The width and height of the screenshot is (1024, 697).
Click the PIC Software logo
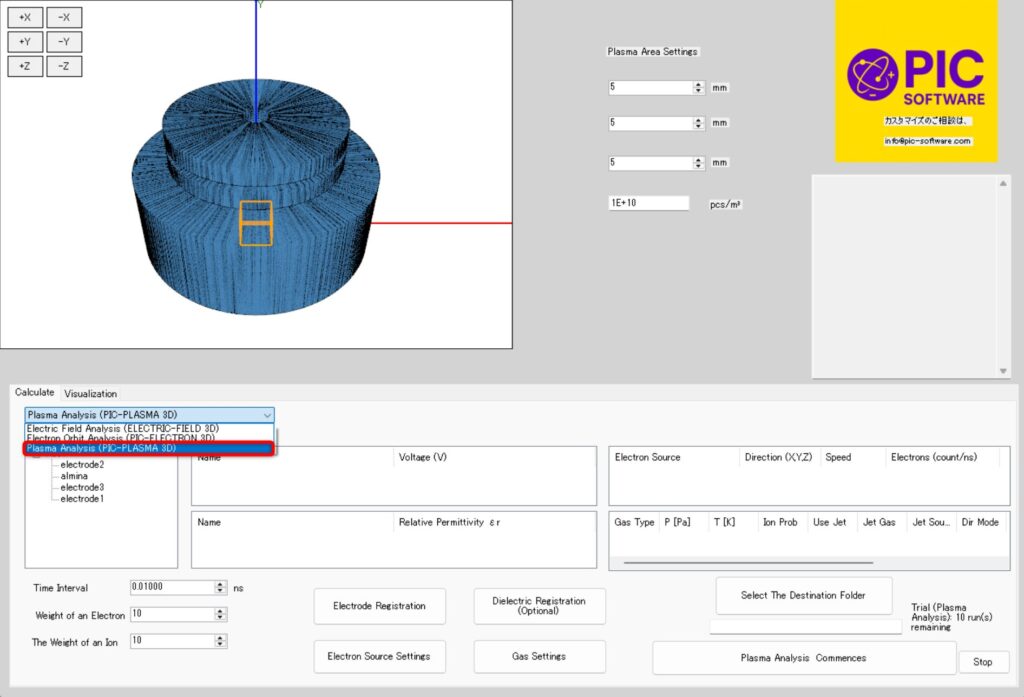916,78
